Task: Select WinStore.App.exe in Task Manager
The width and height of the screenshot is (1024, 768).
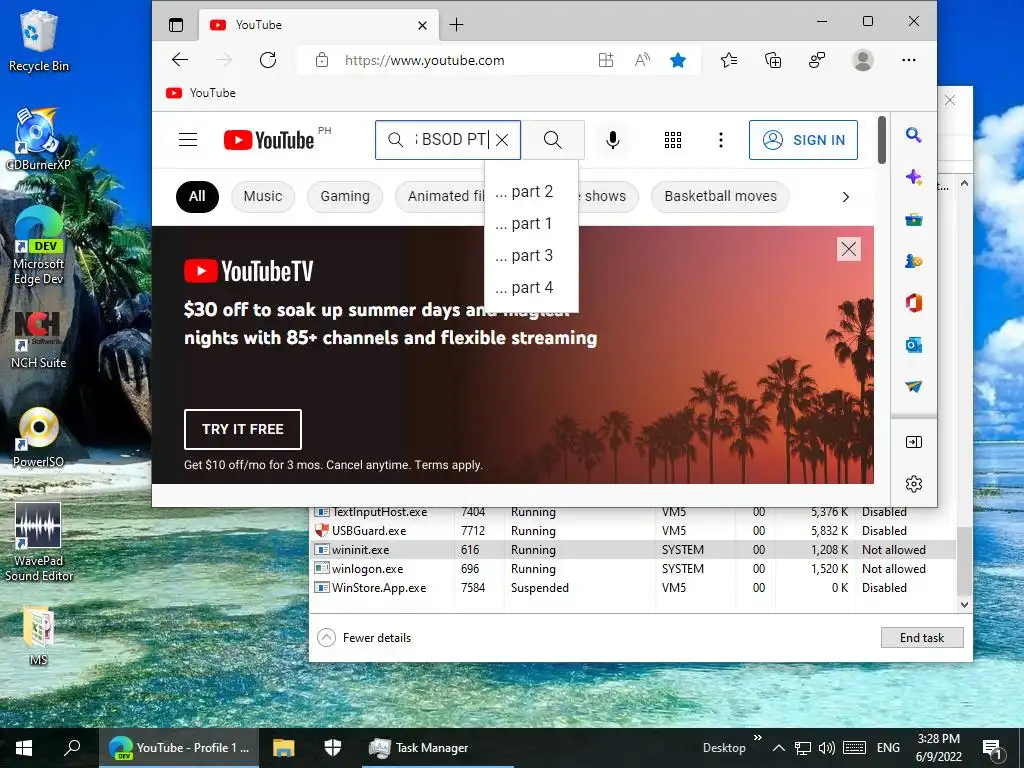Action: coord(633,588)
